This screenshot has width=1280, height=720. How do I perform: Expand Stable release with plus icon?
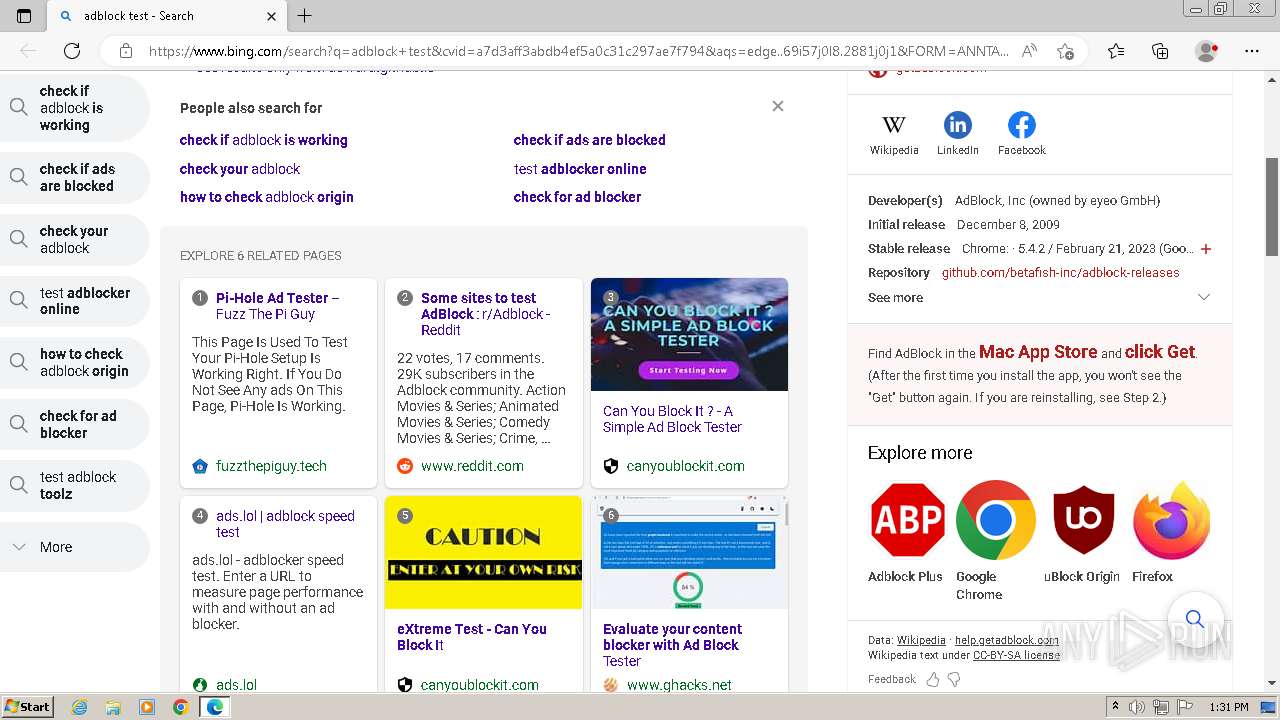click(x=1206, y=249)
